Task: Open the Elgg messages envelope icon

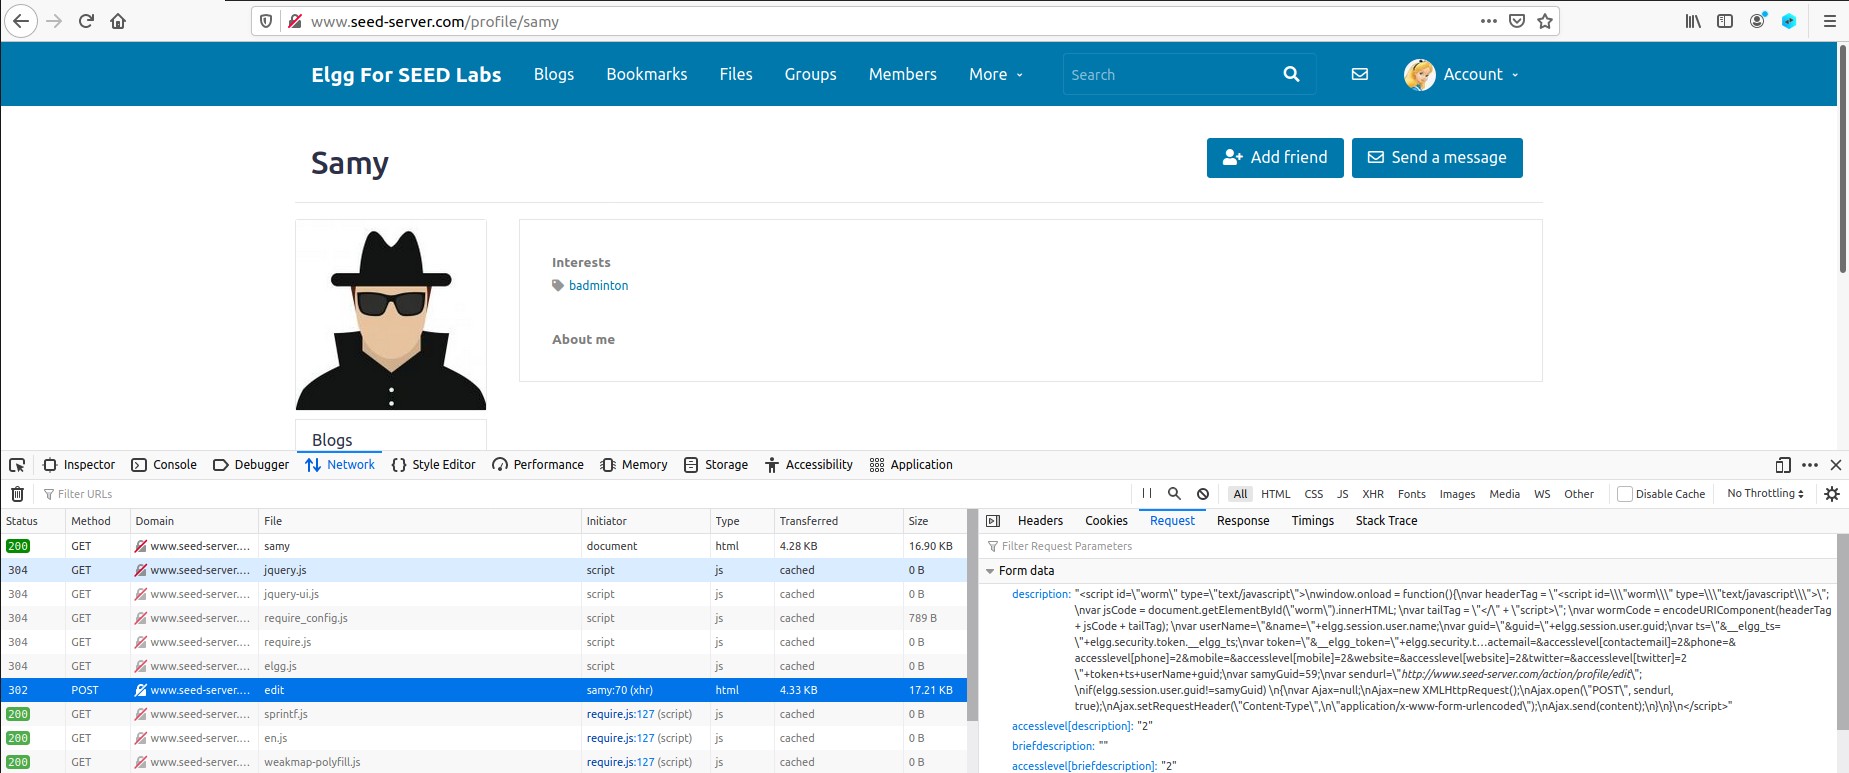Action: (1360, 74)
